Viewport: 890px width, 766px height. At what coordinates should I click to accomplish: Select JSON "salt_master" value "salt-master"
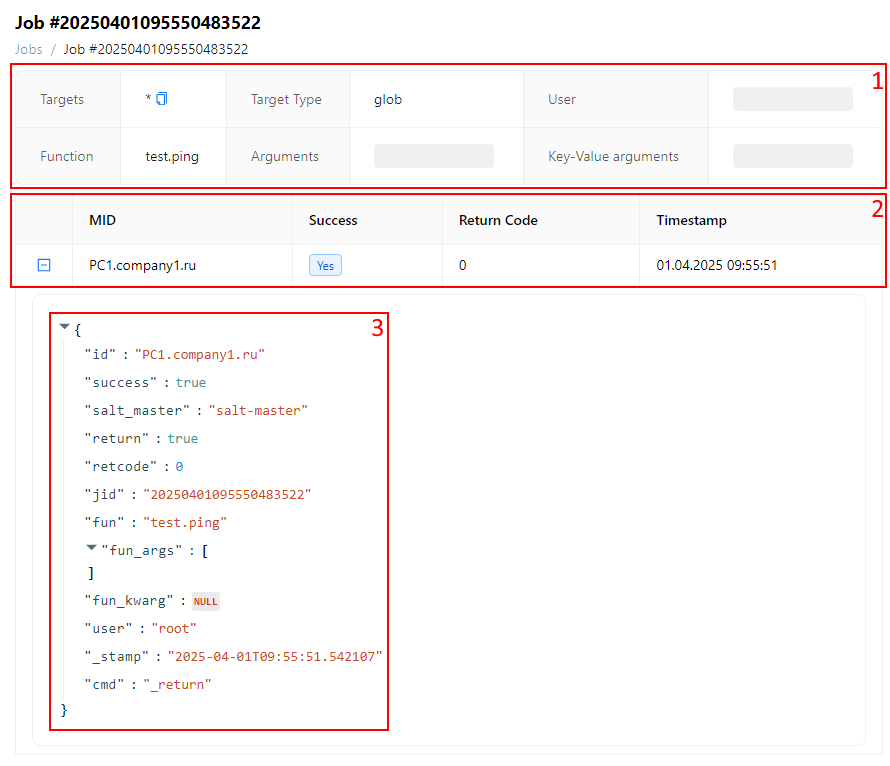pos(258,410)
